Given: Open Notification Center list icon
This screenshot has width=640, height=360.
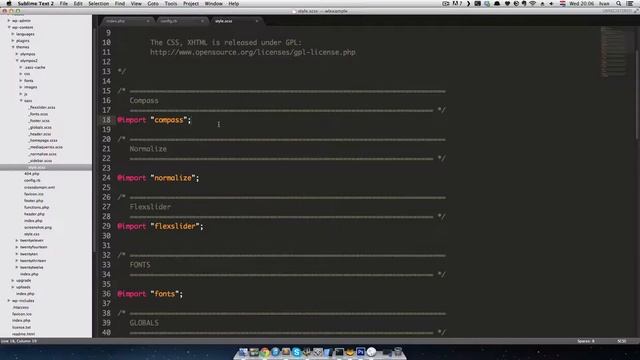Looking at the screenshot, I should [x=631, y=3].
